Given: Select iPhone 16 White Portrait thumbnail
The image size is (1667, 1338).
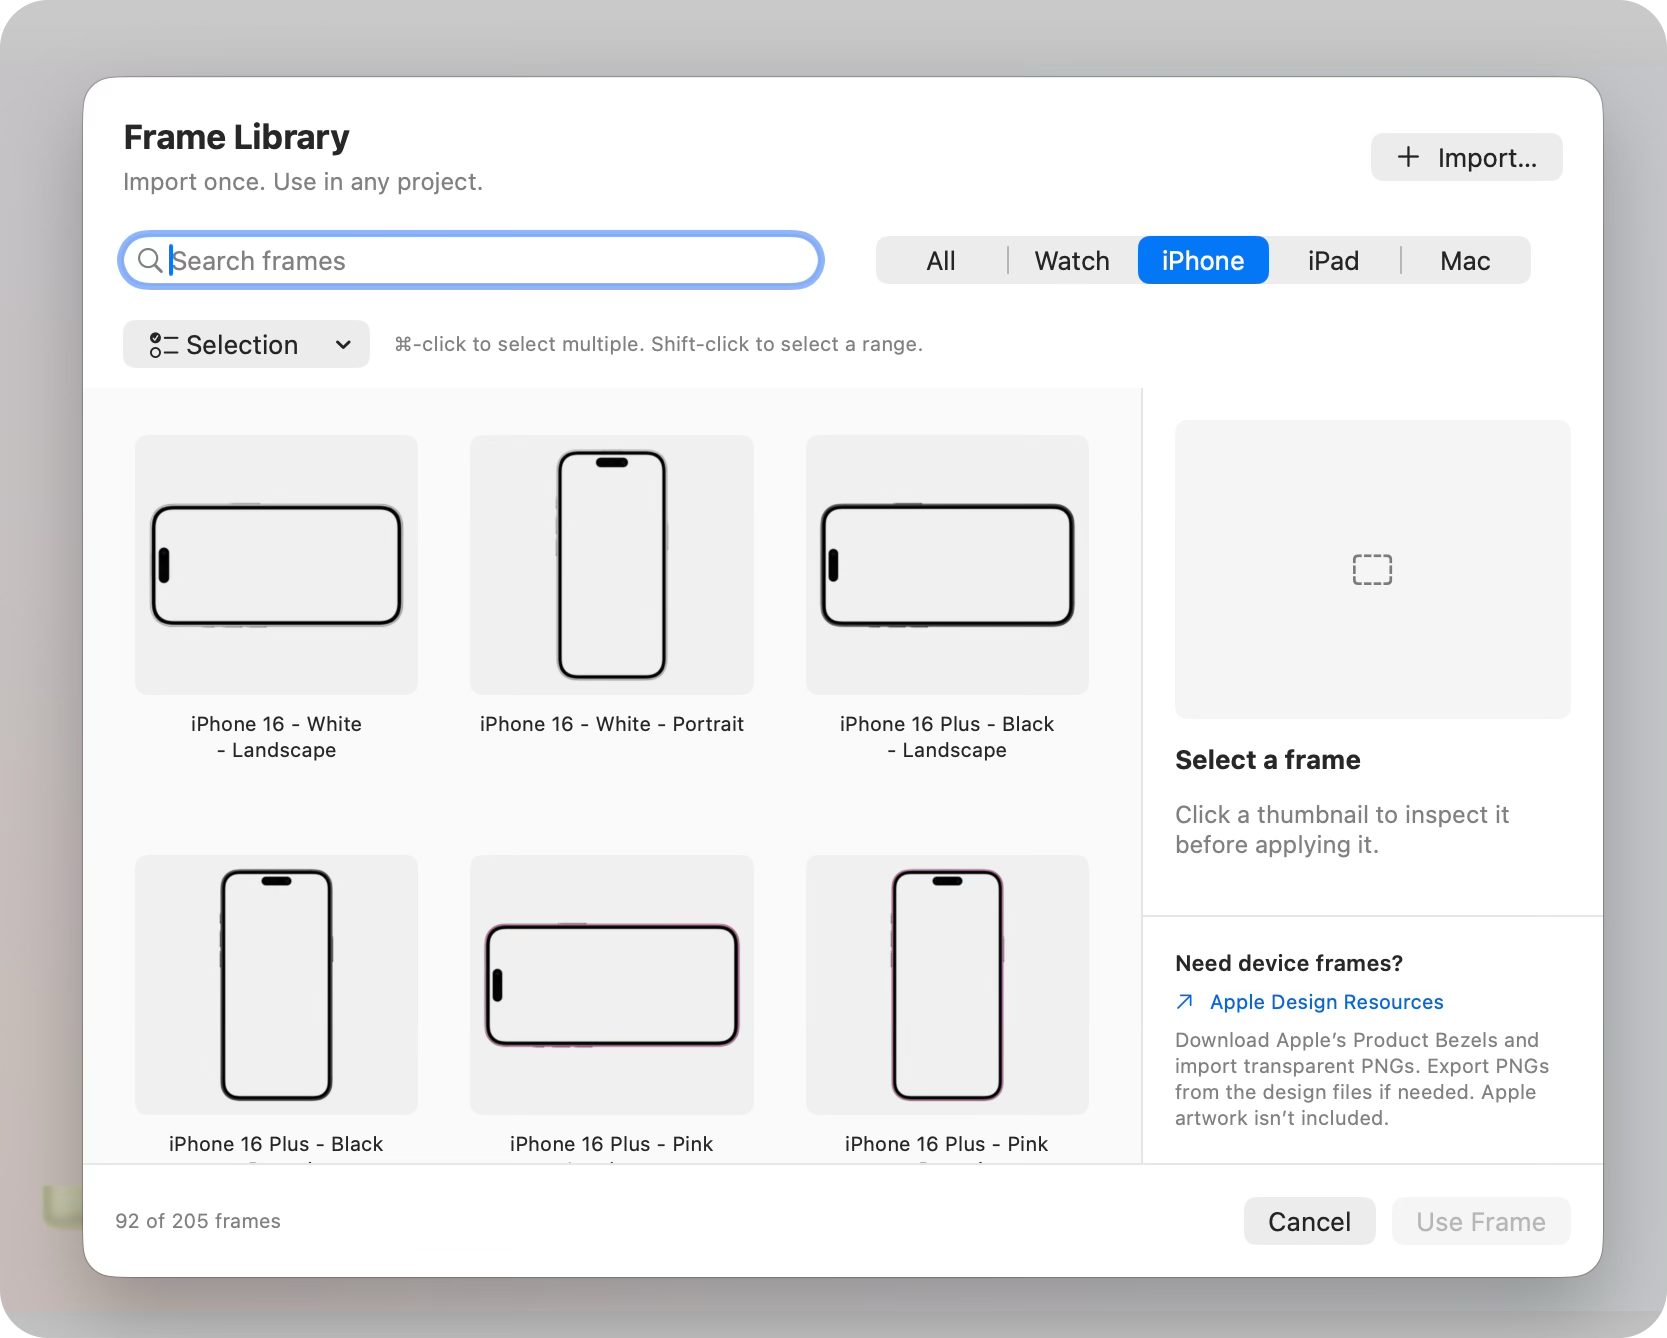Looking at the screenshot, I should click(x=612, y=565).
